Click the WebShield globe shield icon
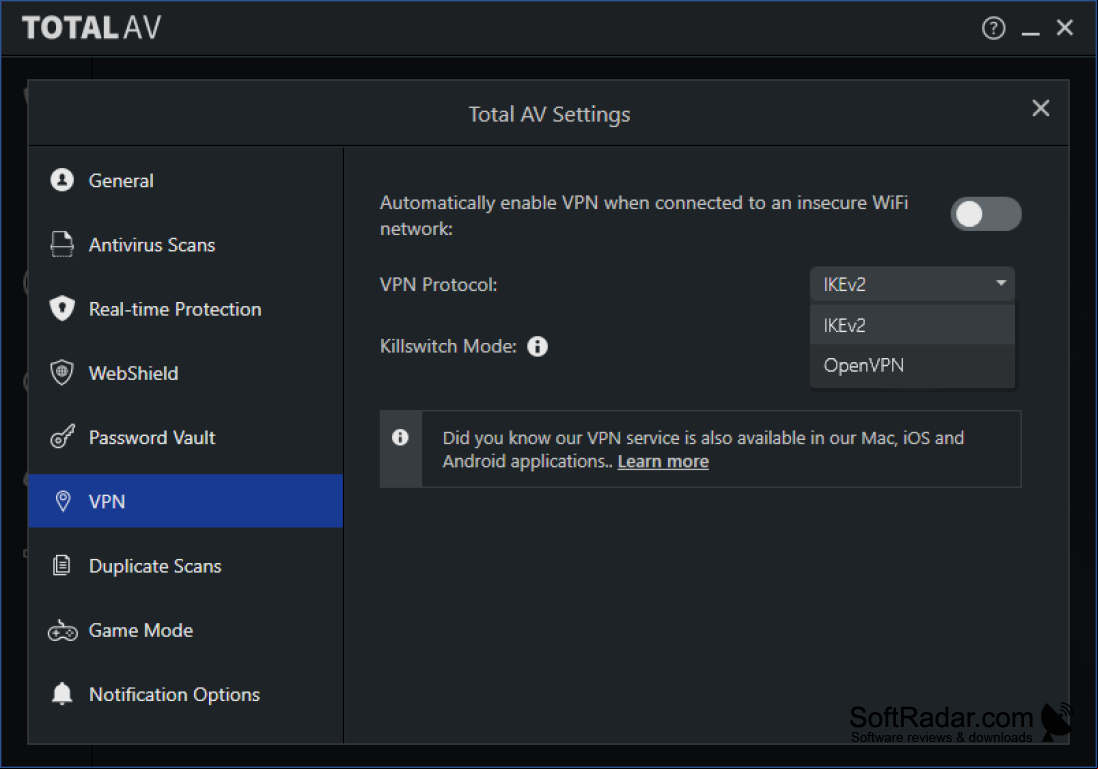 coord(62,373)
